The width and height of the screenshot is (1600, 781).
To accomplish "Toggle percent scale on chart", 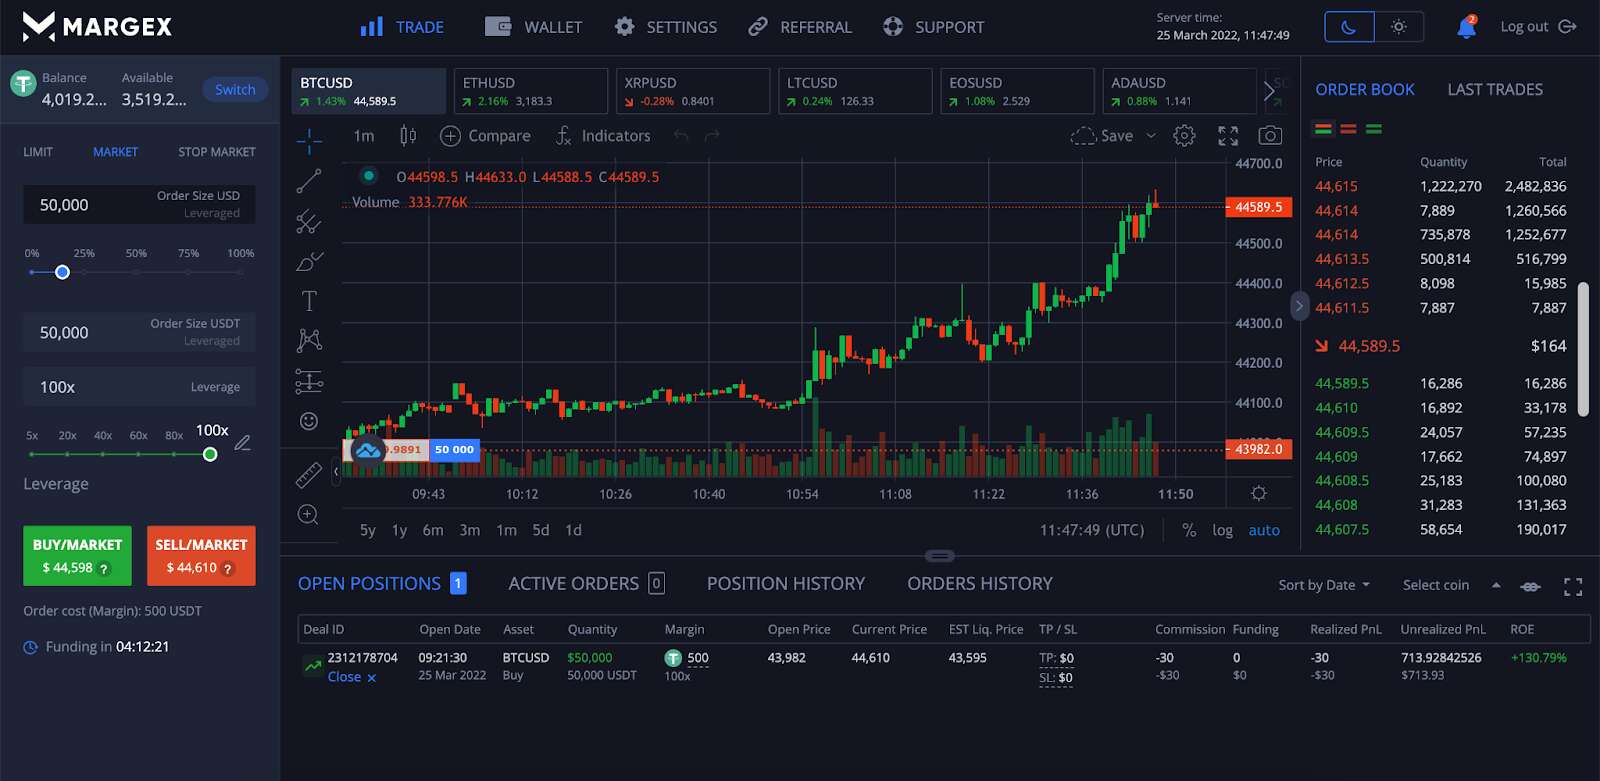I will 1189,530.
